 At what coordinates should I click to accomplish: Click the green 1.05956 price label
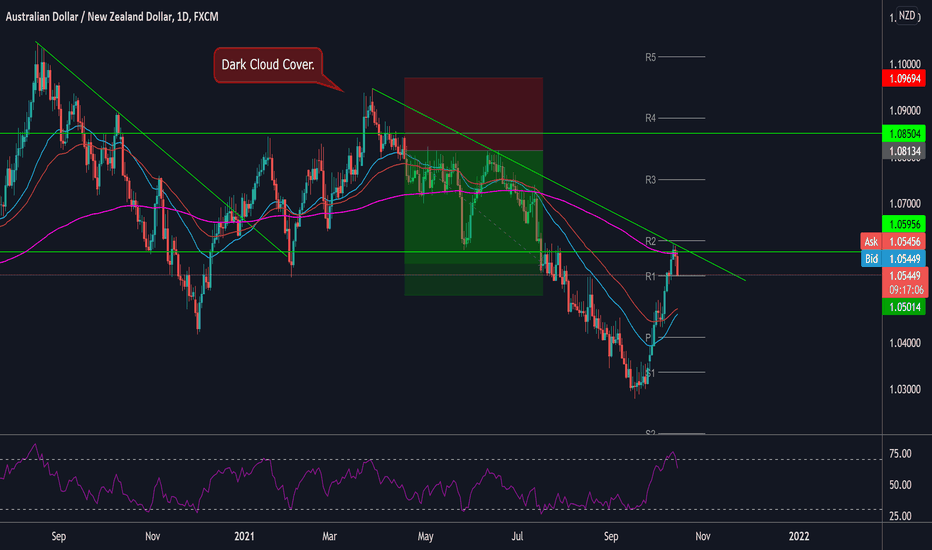pyautogui.click(x=904, y=224)
